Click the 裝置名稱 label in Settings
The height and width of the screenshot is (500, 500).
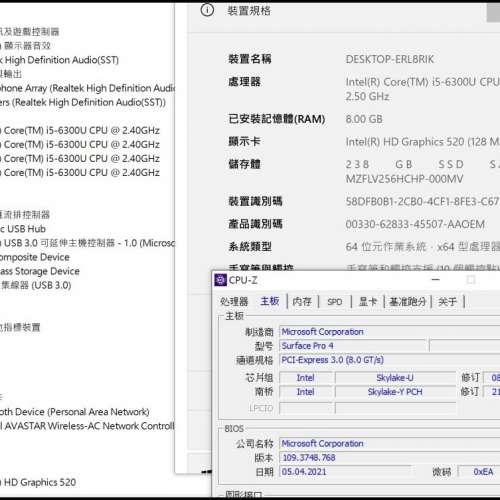[250, 59]
